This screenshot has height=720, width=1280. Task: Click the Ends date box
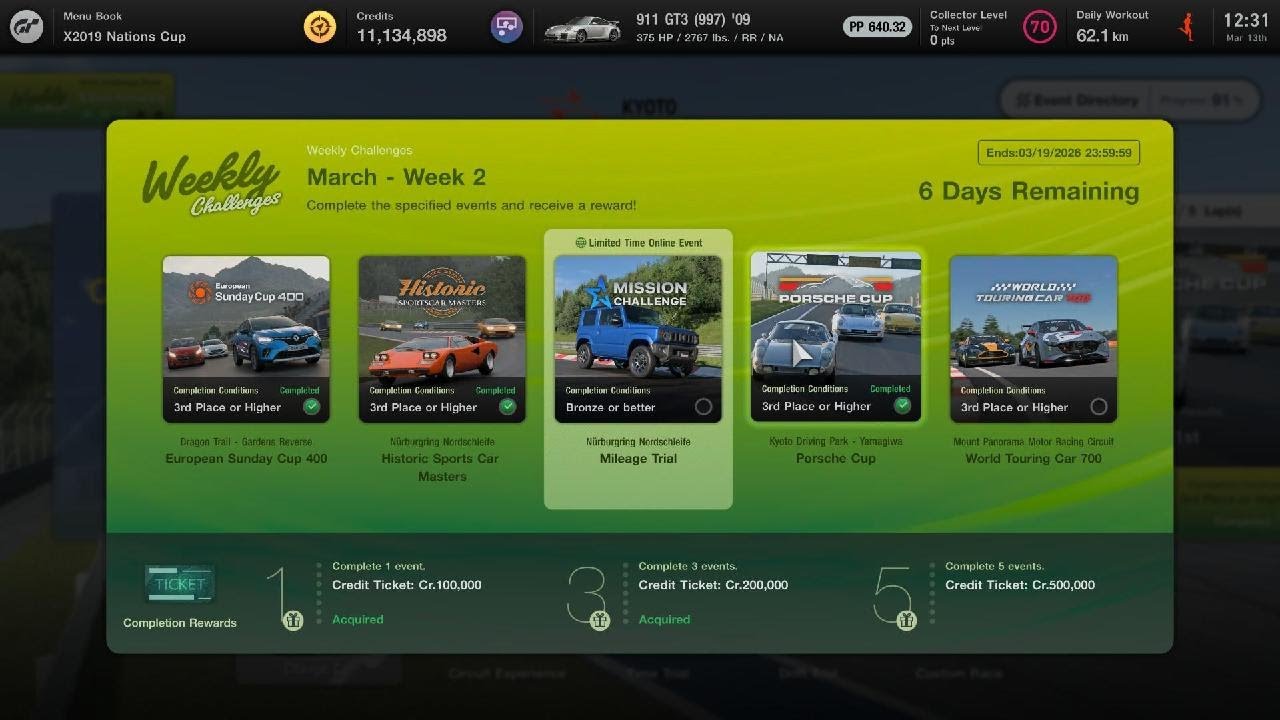pos(1059,153)
